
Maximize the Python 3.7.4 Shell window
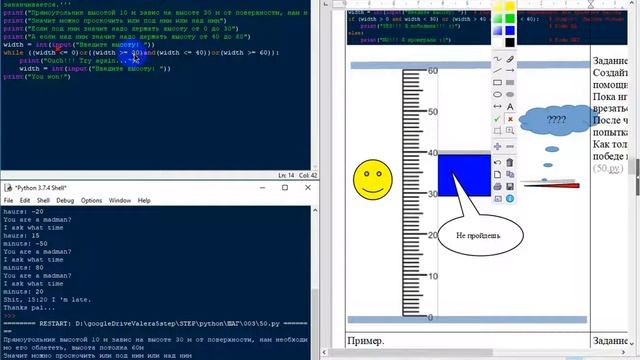(x=285, y=187)
